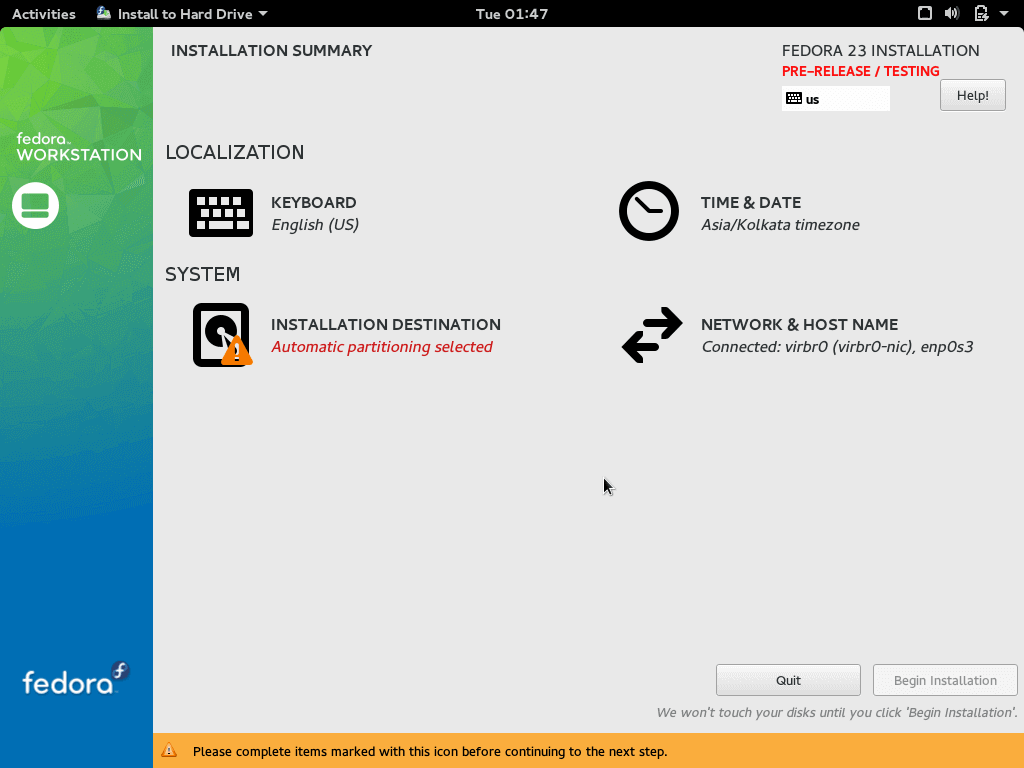1024x768 pixels.
Task: Open the Keyboard layout settings icon
Action: [221, 213]
